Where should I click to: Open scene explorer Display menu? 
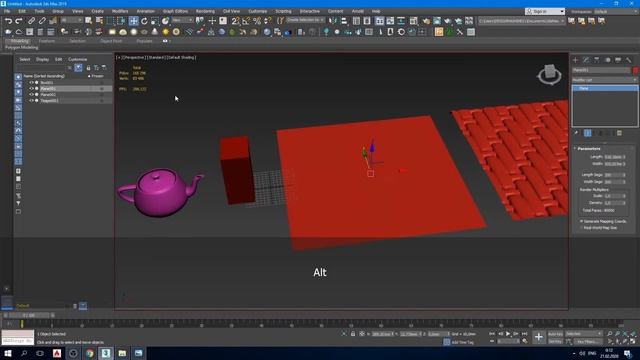point(42,59)
